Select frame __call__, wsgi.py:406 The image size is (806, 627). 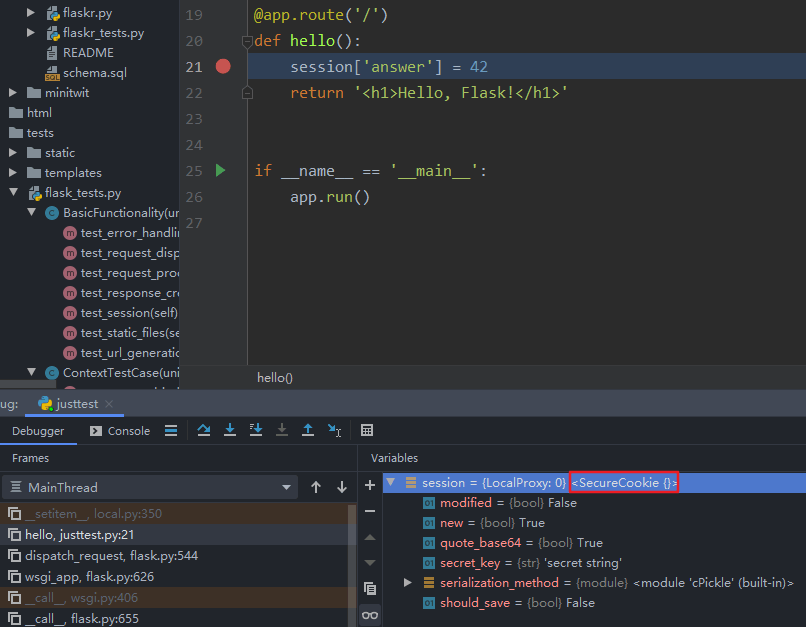pyautogui.click(x=175, y=598)
